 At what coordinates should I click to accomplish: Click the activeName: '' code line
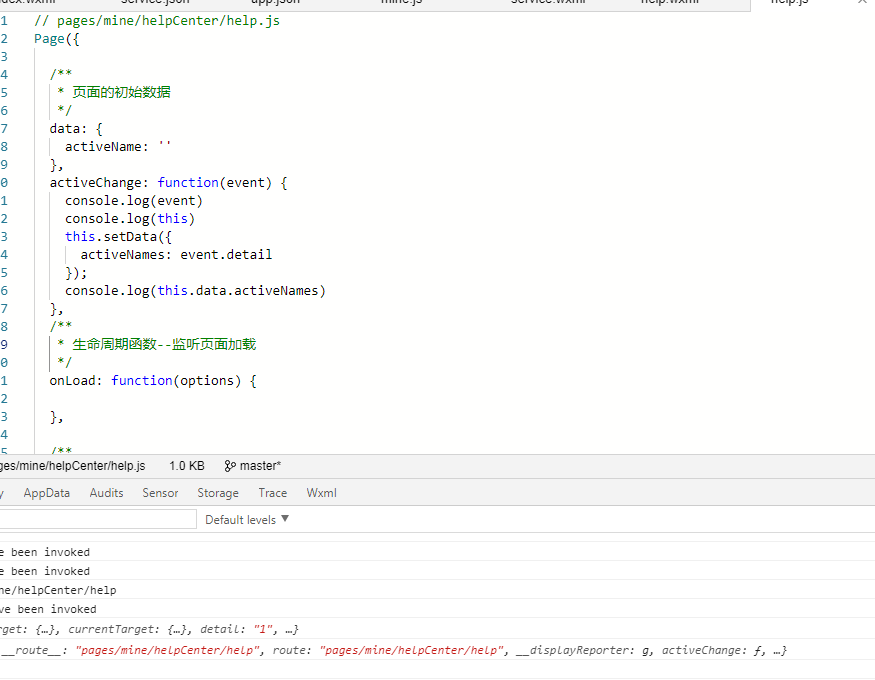pyautogui.click(x=118, y=147)
